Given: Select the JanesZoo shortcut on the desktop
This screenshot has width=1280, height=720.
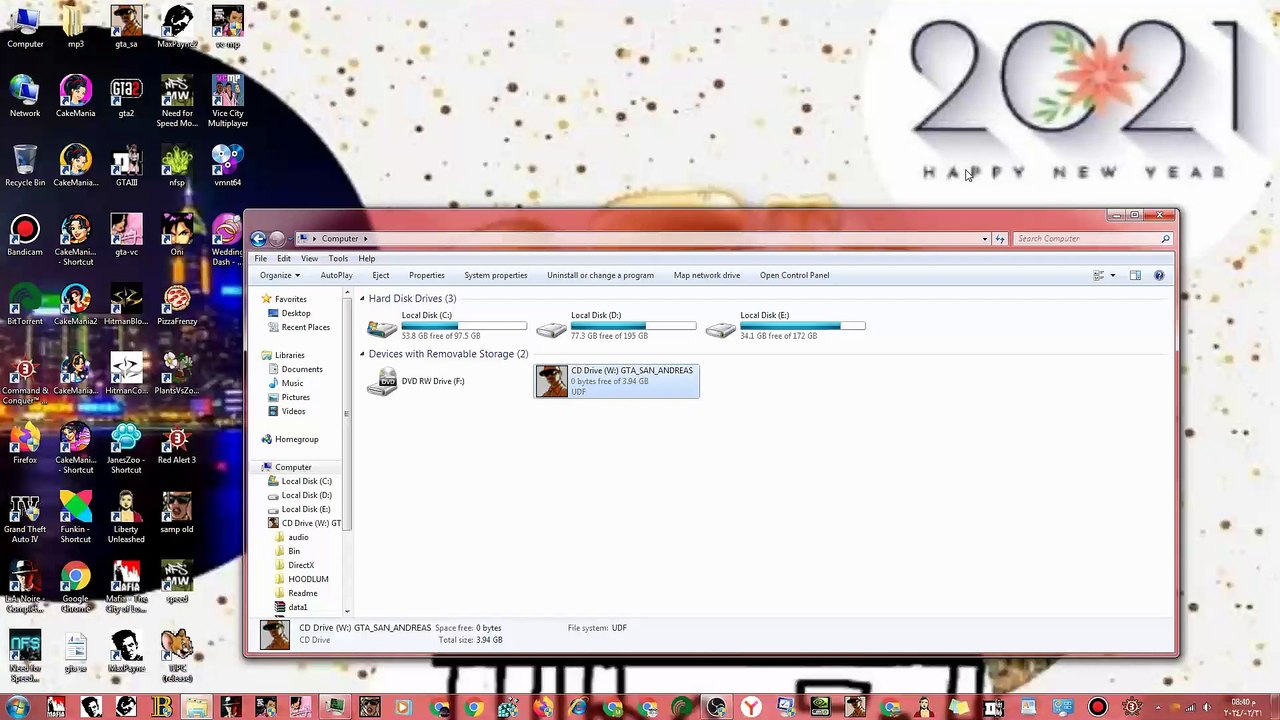Looking at the screenshot, I should [x=126, y=449].
